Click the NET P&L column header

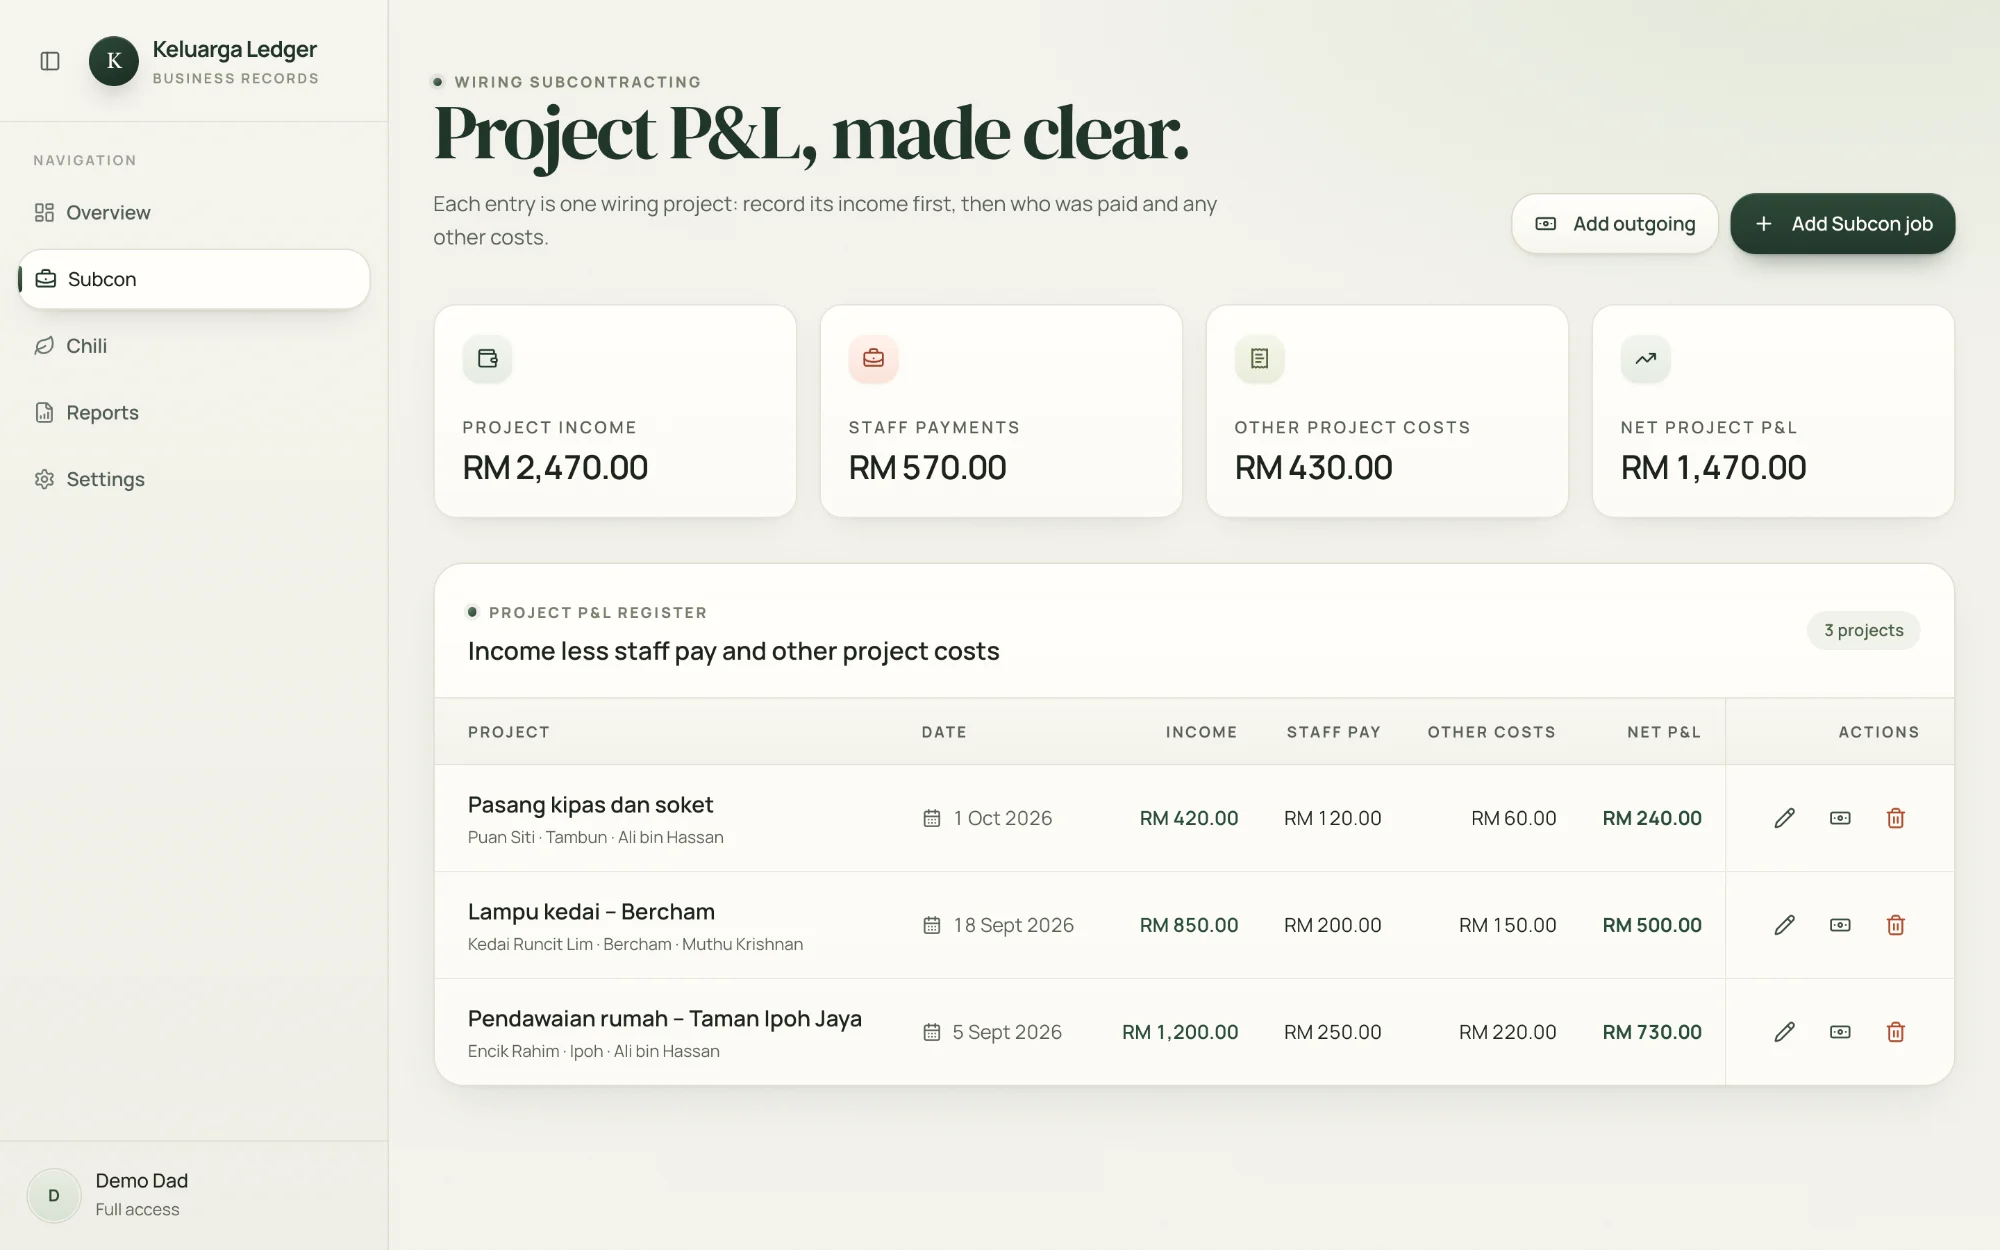click(1664, 732)
